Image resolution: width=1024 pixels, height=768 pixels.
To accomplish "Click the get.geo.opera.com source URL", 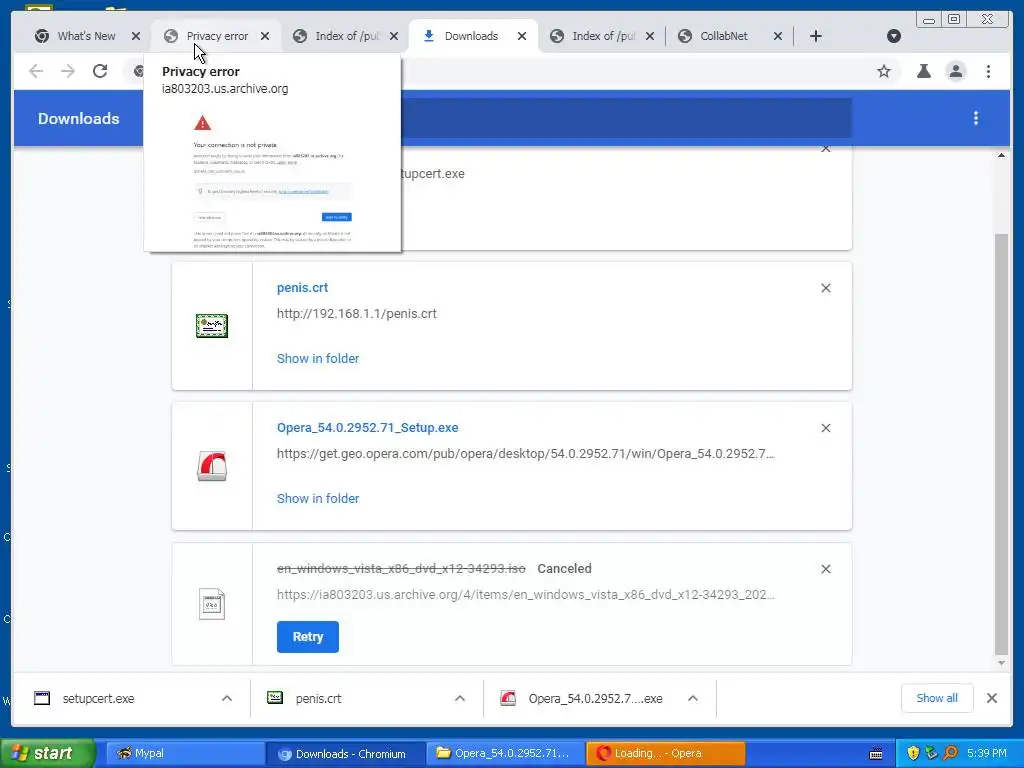I will (x=526, y=453).
